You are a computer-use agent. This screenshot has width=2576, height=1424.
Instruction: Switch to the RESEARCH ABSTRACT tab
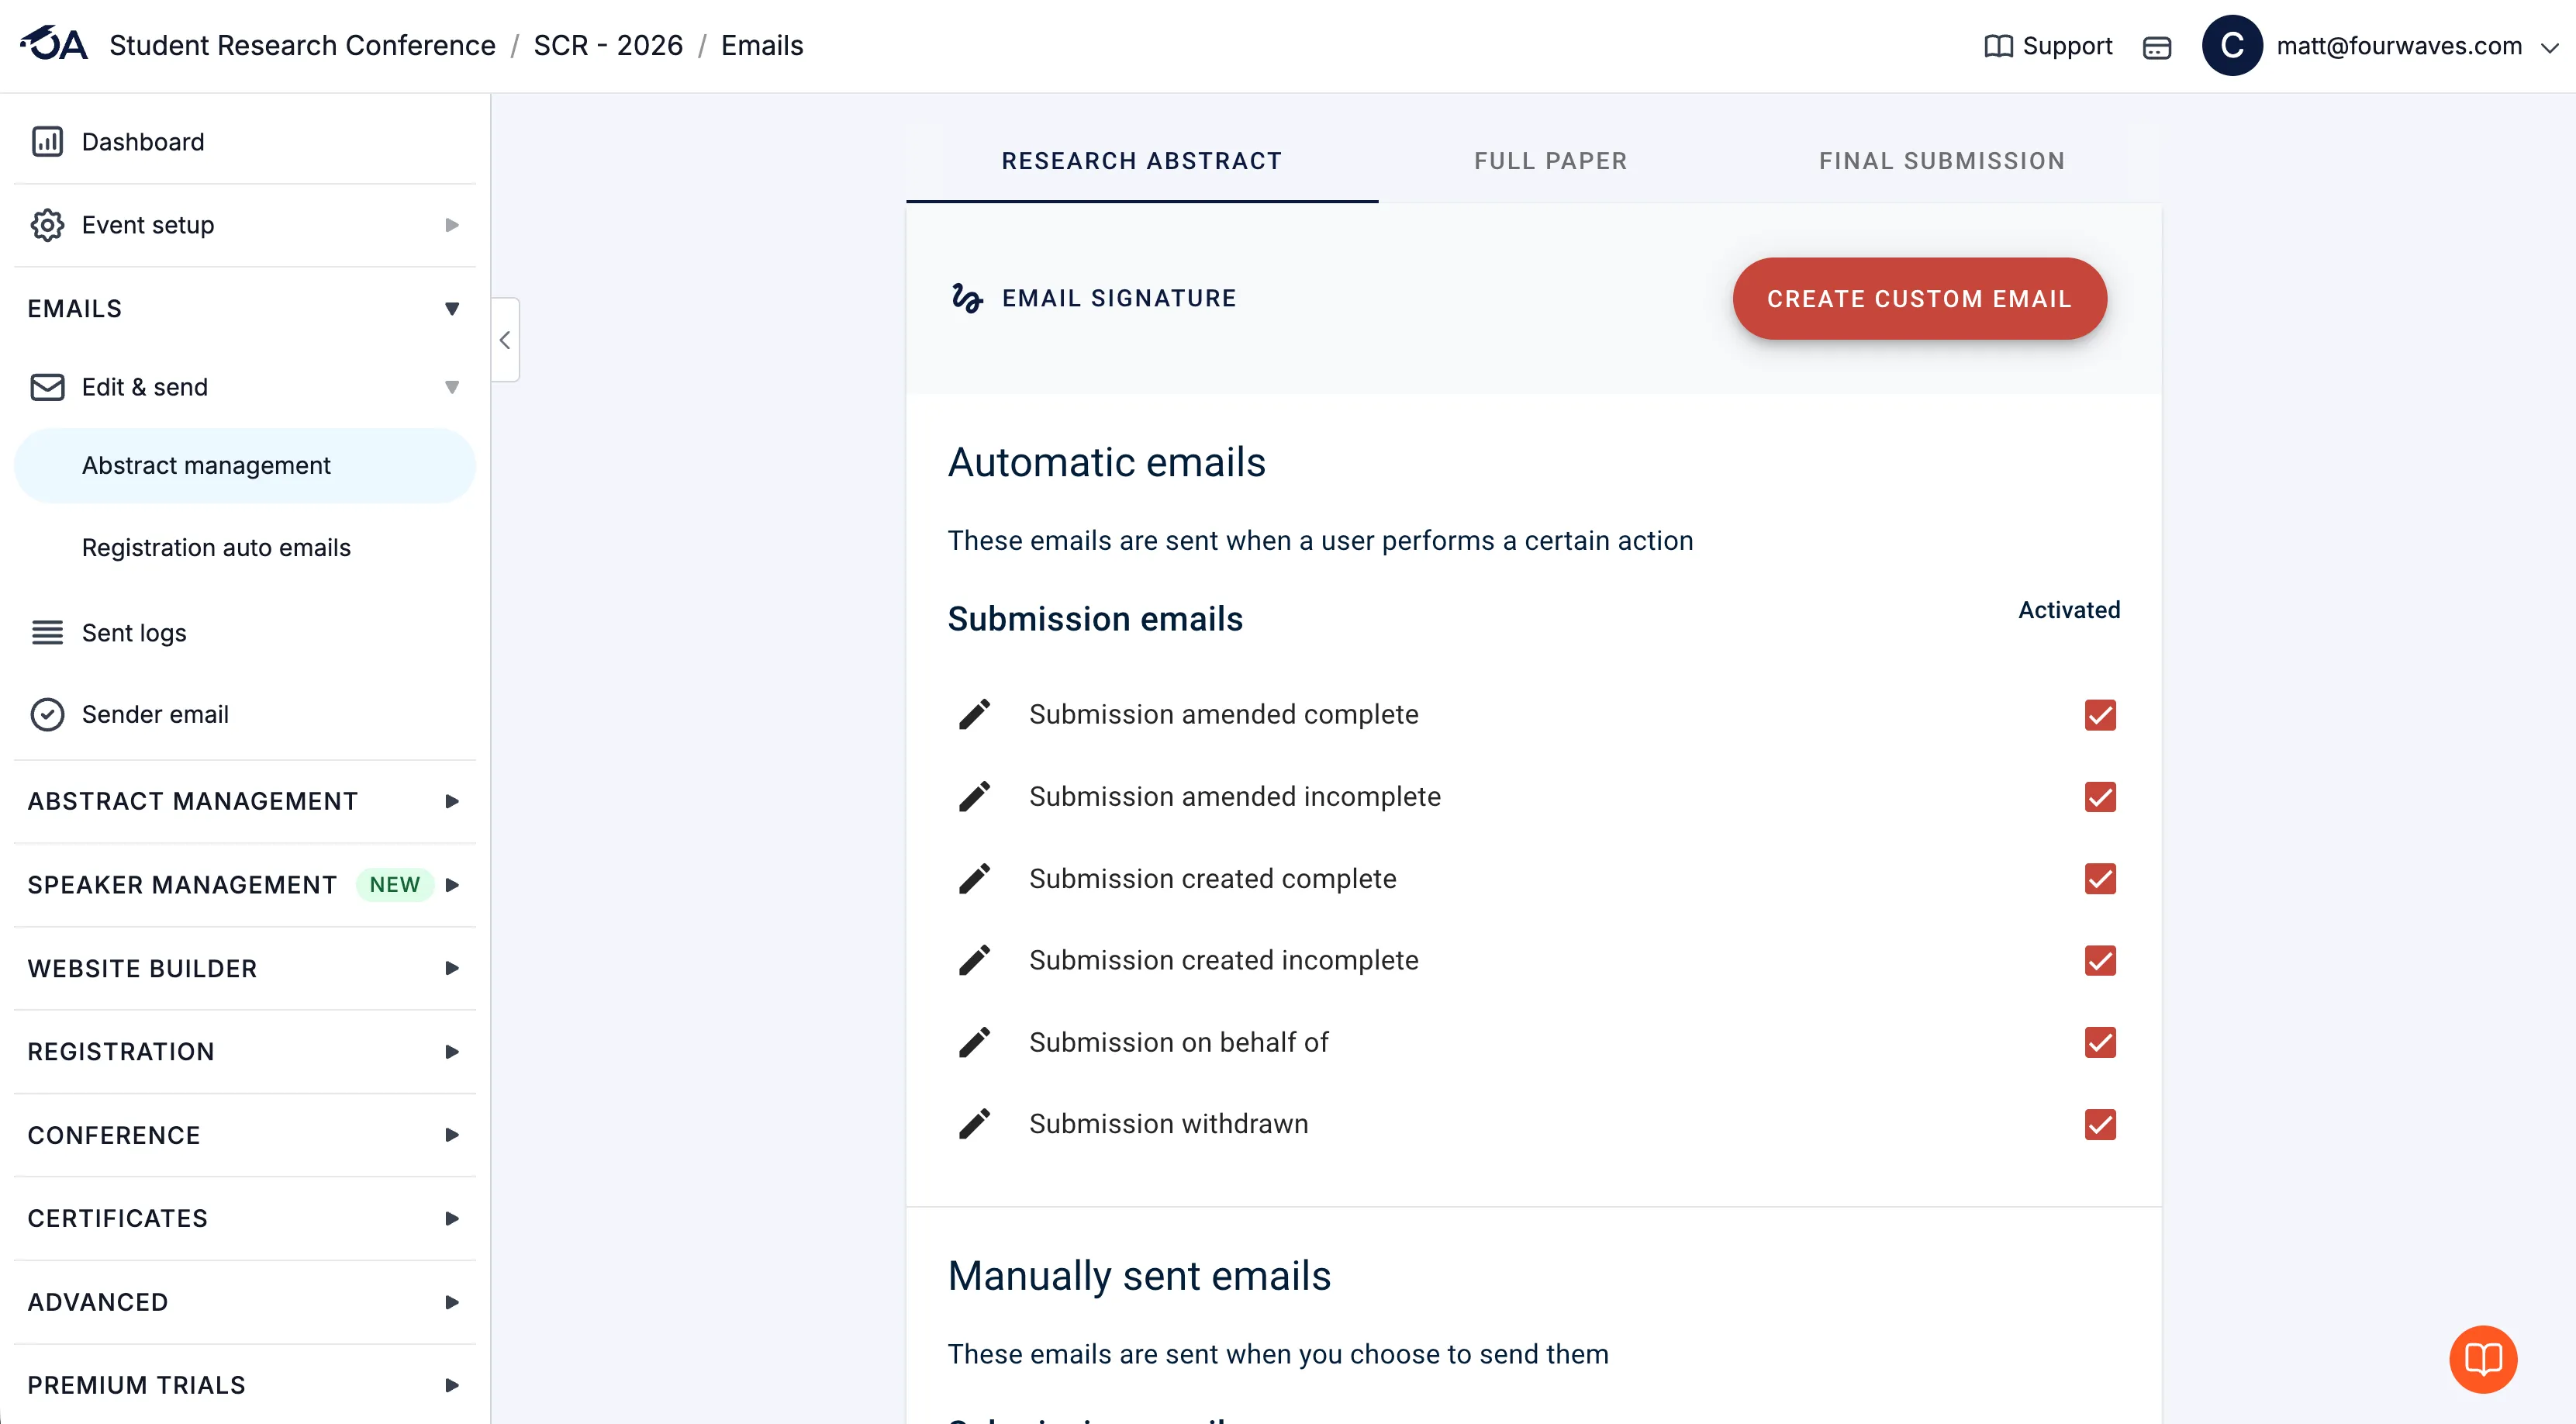1142,161
